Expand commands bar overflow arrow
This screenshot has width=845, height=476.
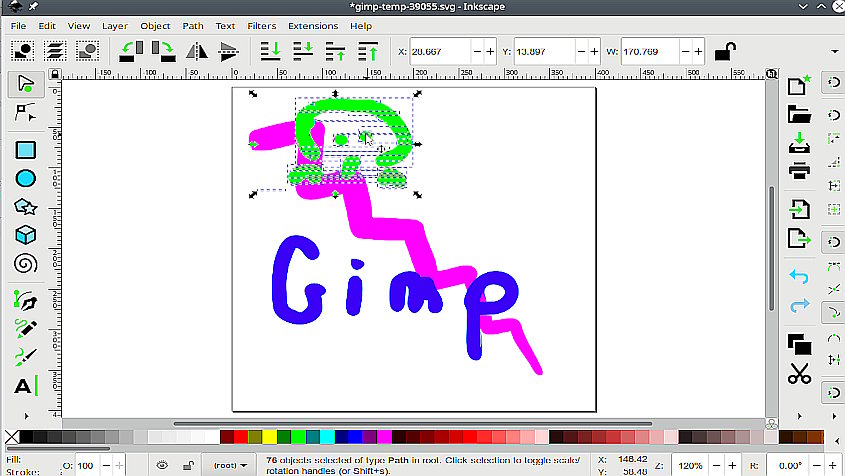coord(799,416)
